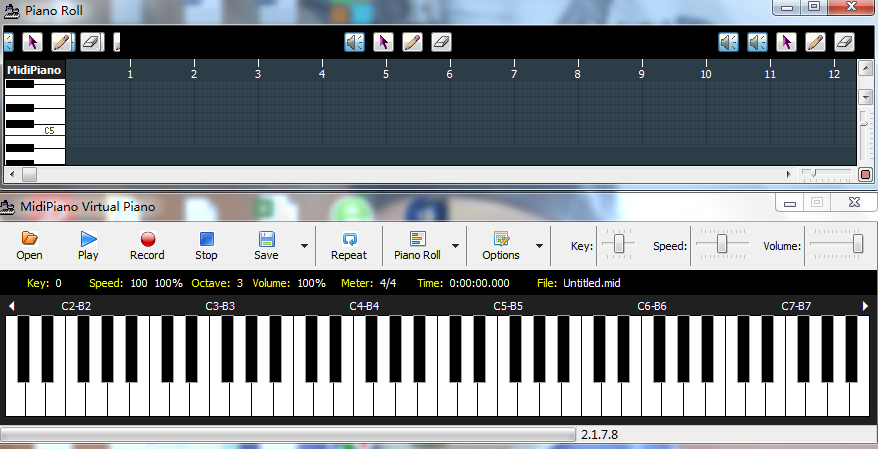Pick the pencil tool in the right toolbar group
878x449 pixels.
(x=815, y=42)
